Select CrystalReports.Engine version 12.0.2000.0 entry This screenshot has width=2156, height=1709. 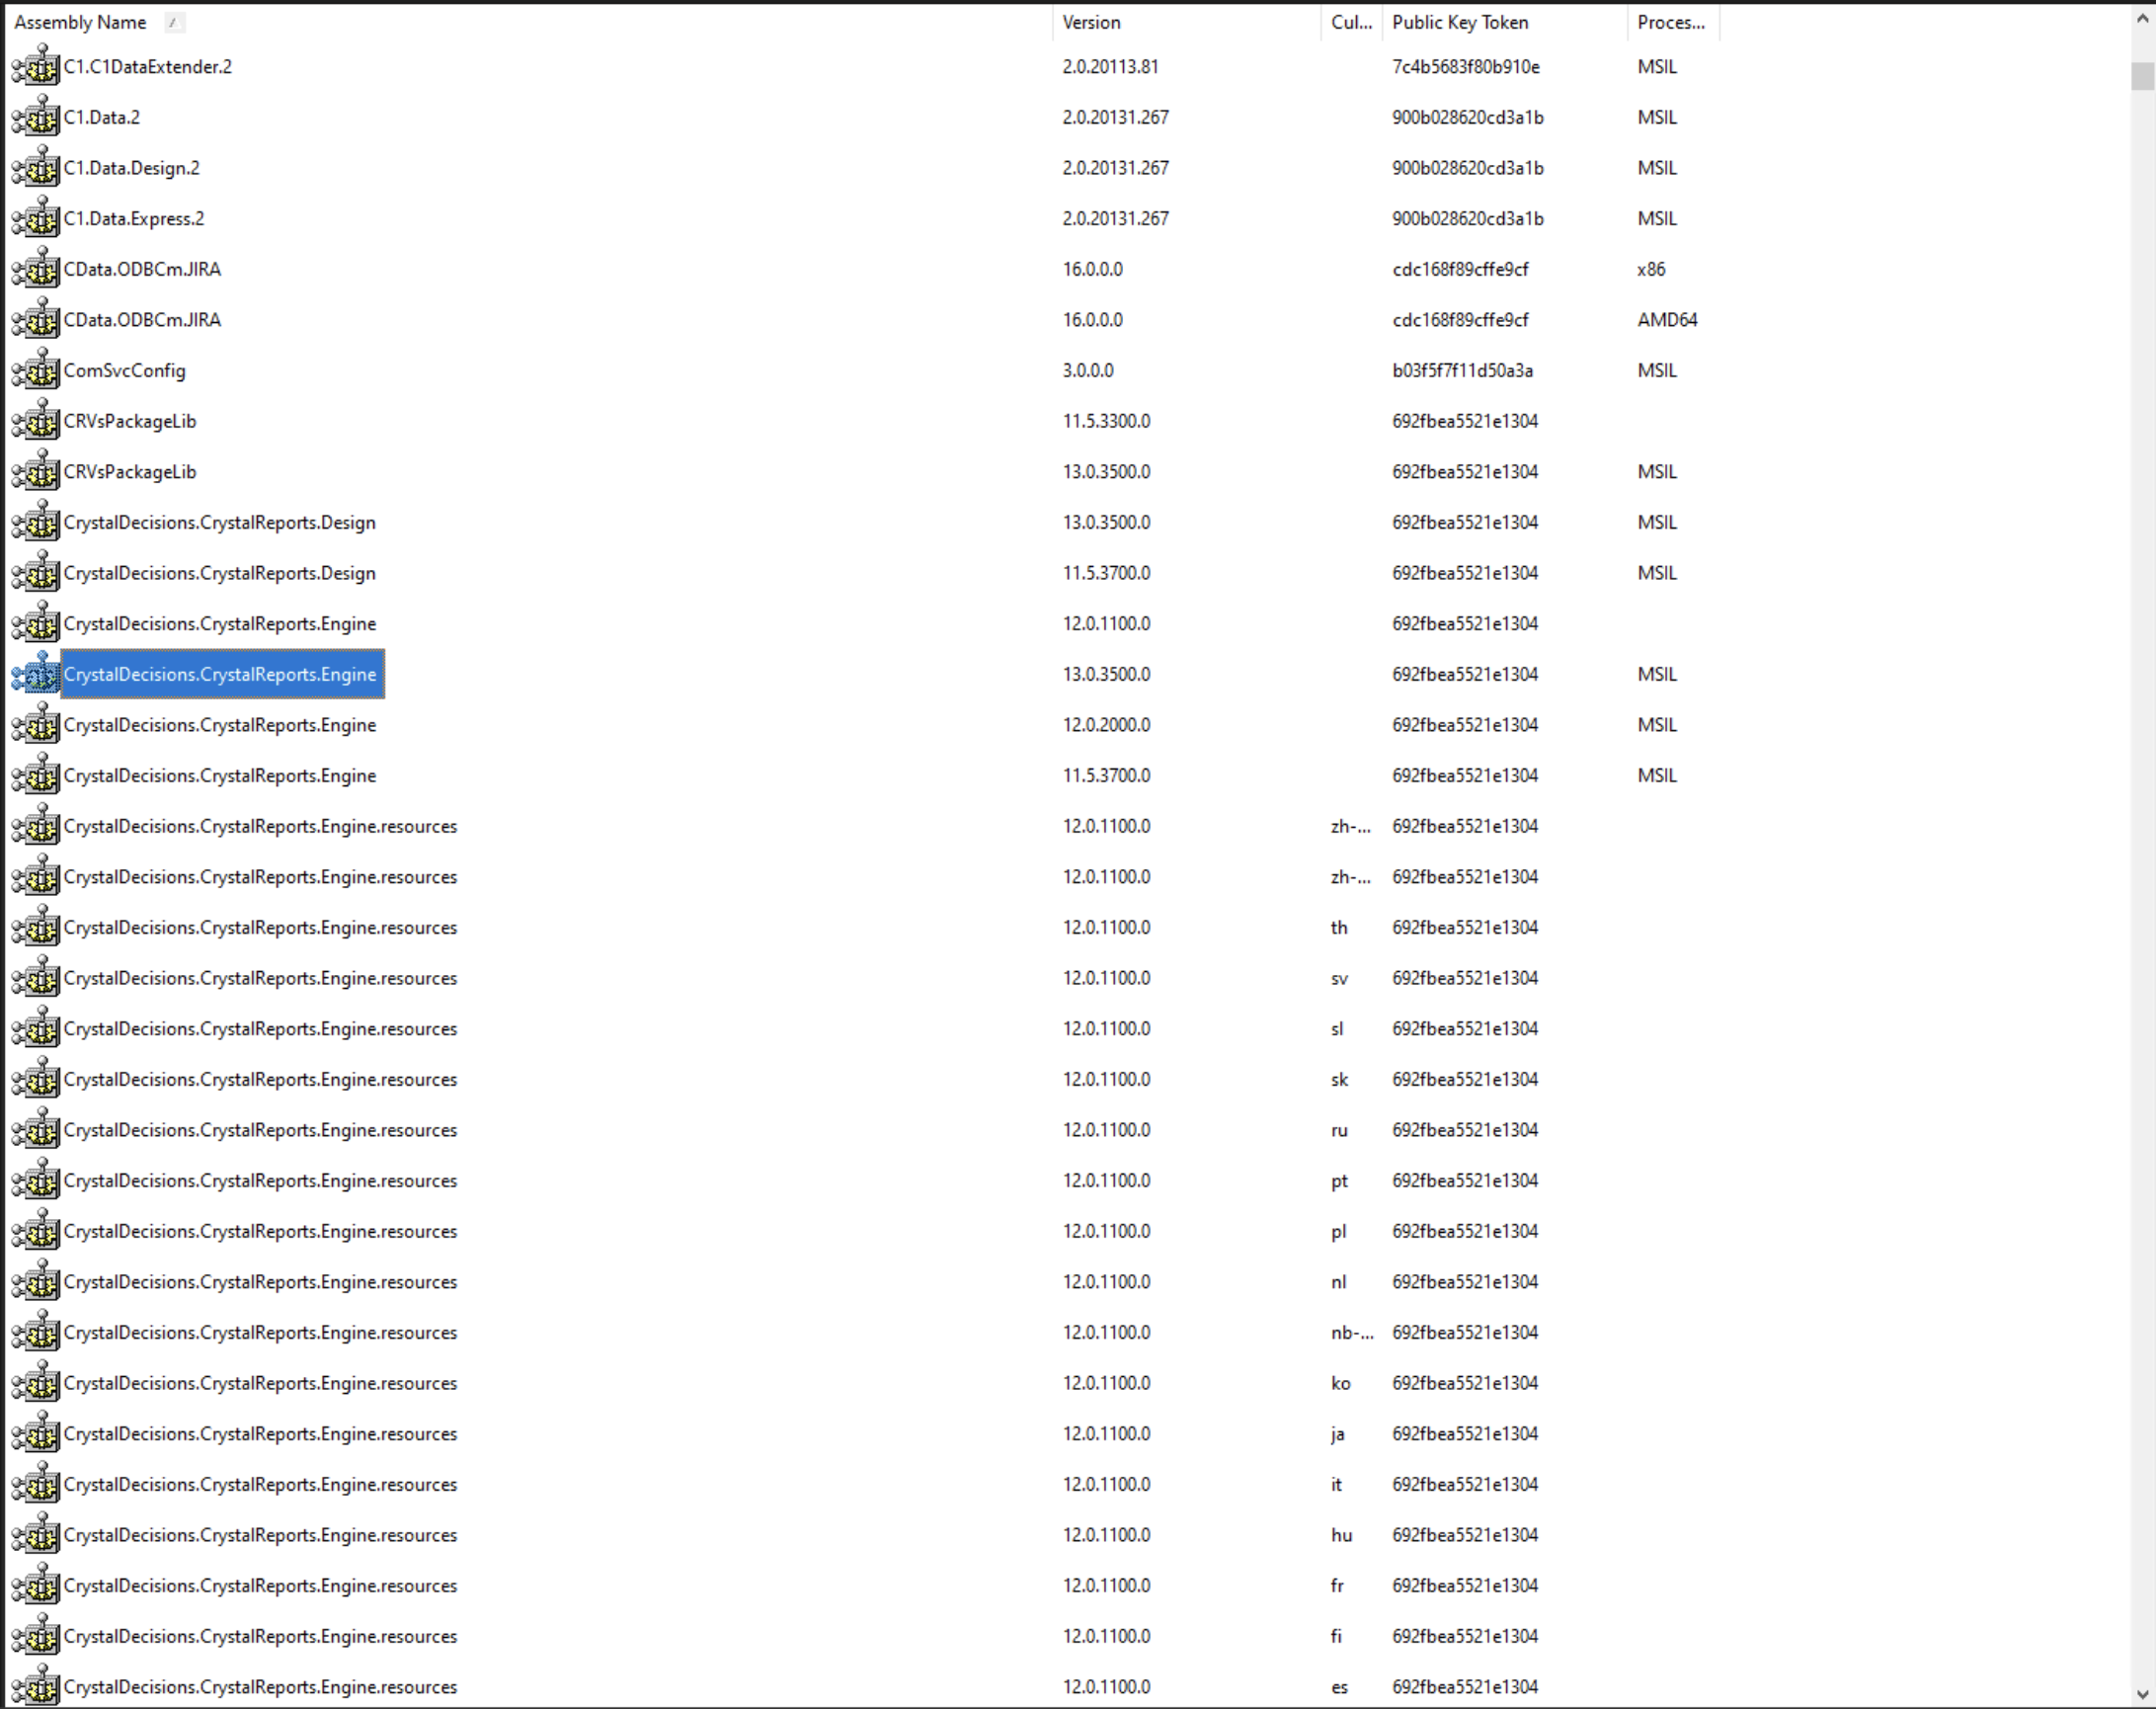[x=219, y=725]
